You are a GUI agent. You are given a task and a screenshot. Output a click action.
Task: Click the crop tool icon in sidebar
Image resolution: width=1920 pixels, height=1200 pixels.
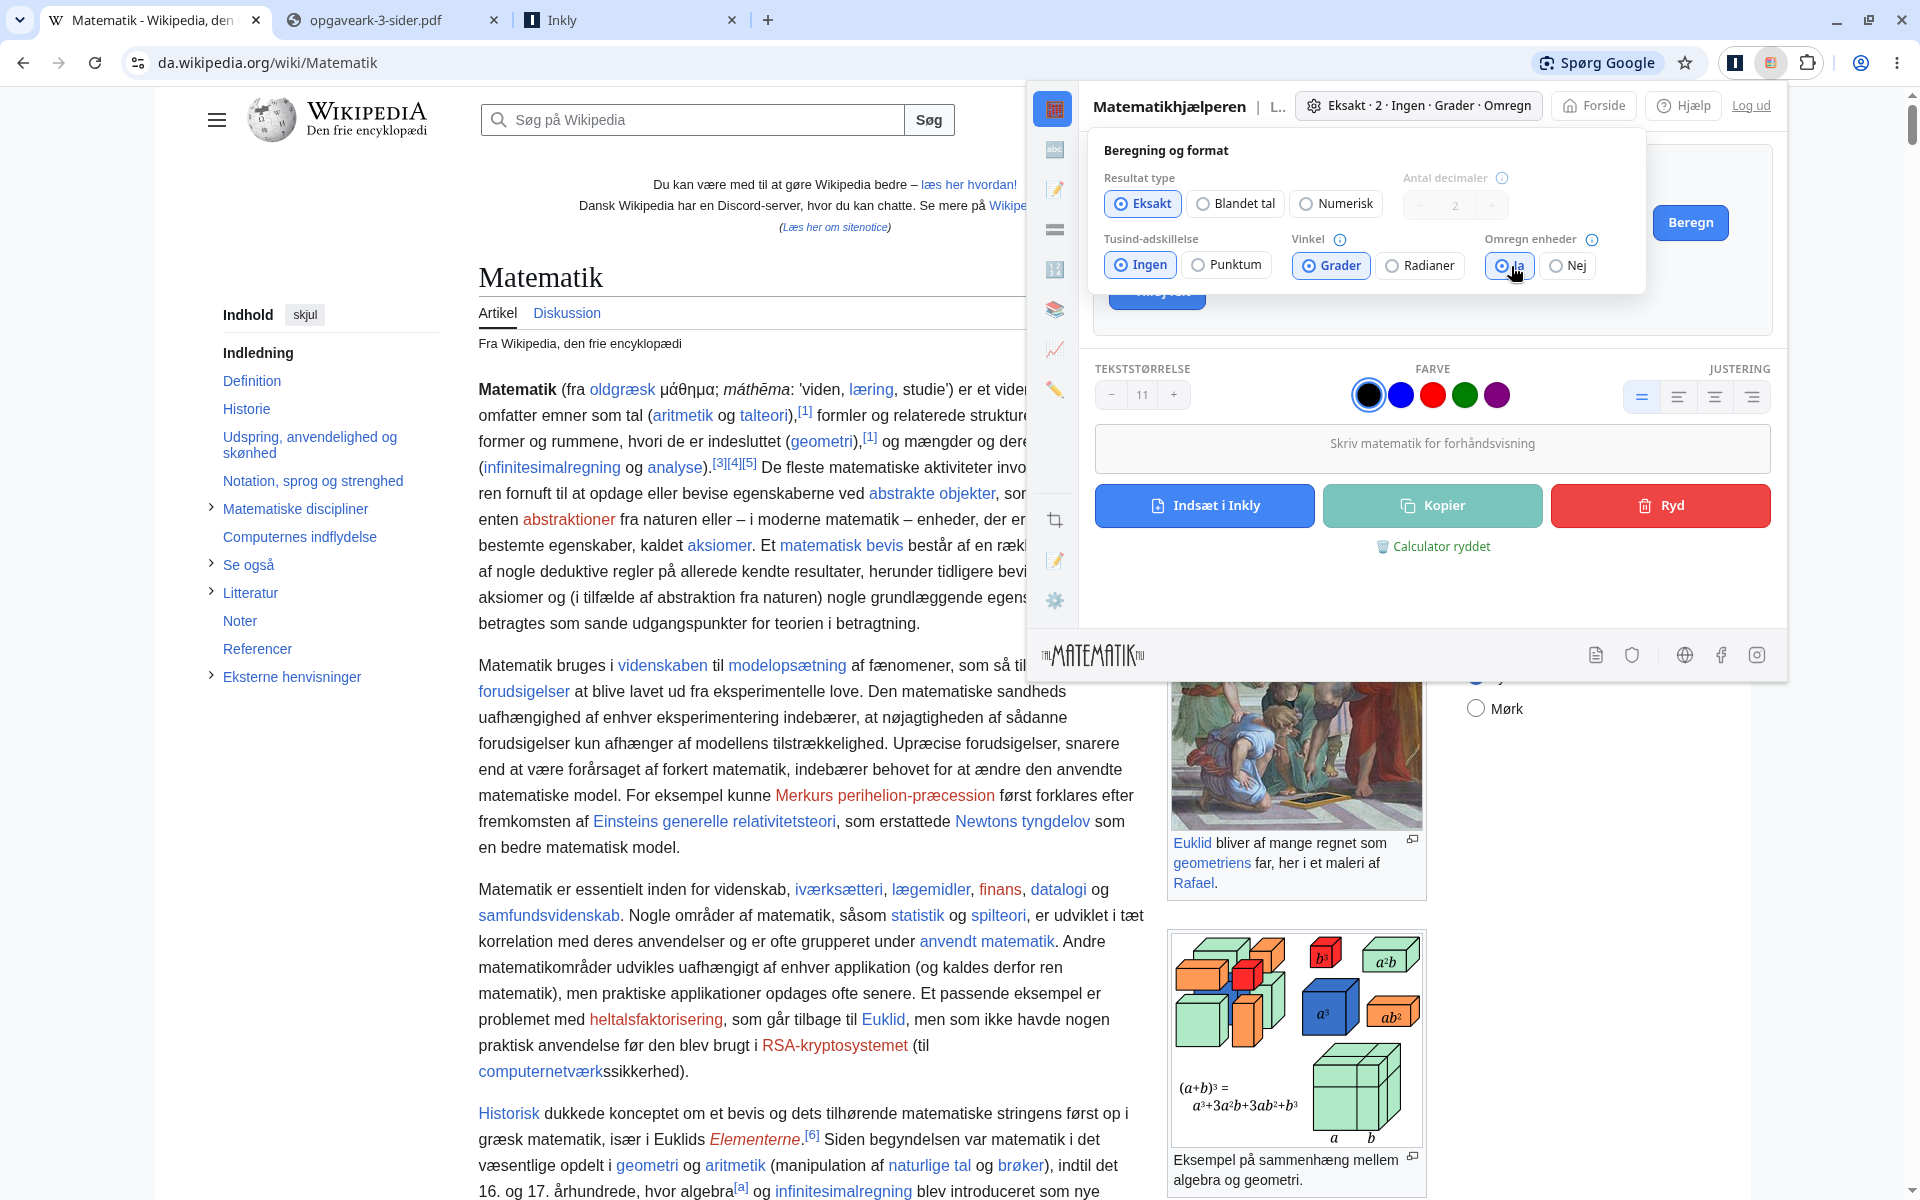pos(1054,520)
